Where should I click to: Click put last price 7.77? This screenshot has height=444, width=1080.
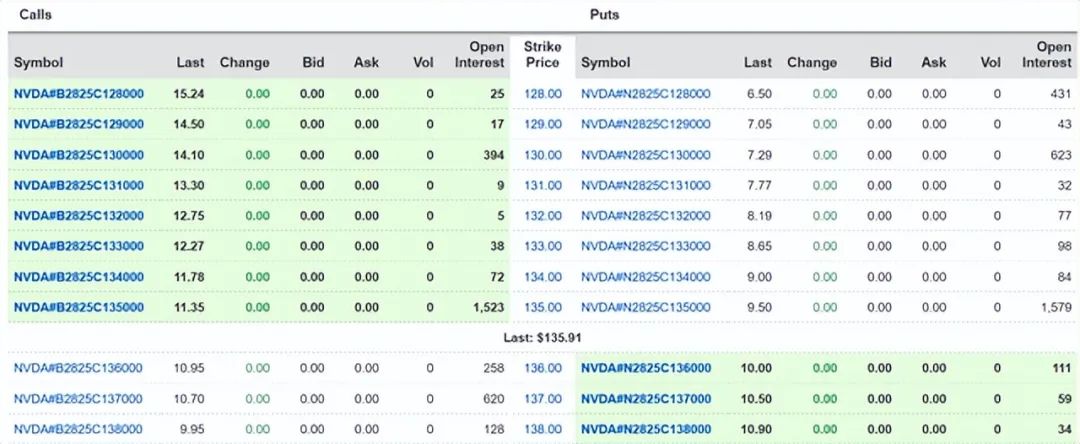click(759, 185)
